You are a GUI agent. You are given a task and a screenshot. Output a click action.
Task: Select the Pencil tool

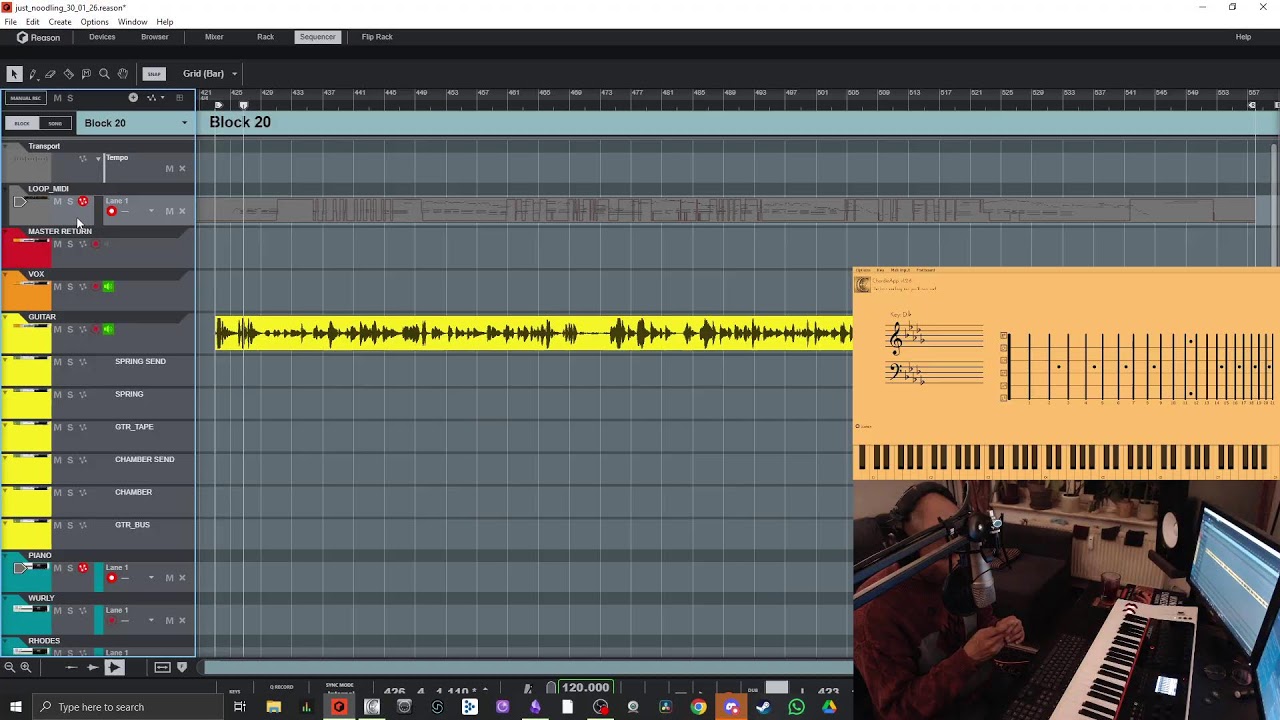point(32,74)
